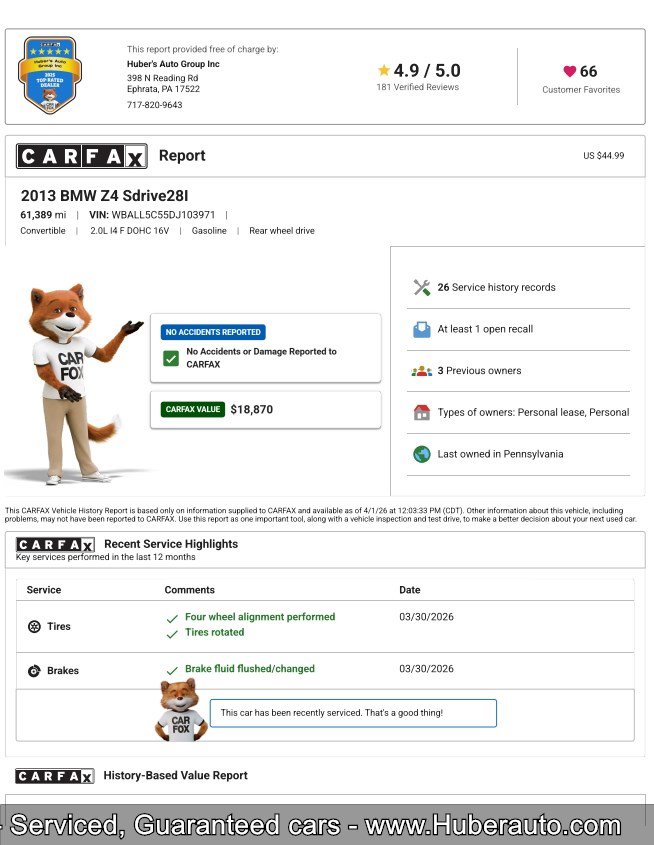The width and height of the screenshot is (654, 845).
Task: Click the open recall icon
Action: [x=421, y=329]
